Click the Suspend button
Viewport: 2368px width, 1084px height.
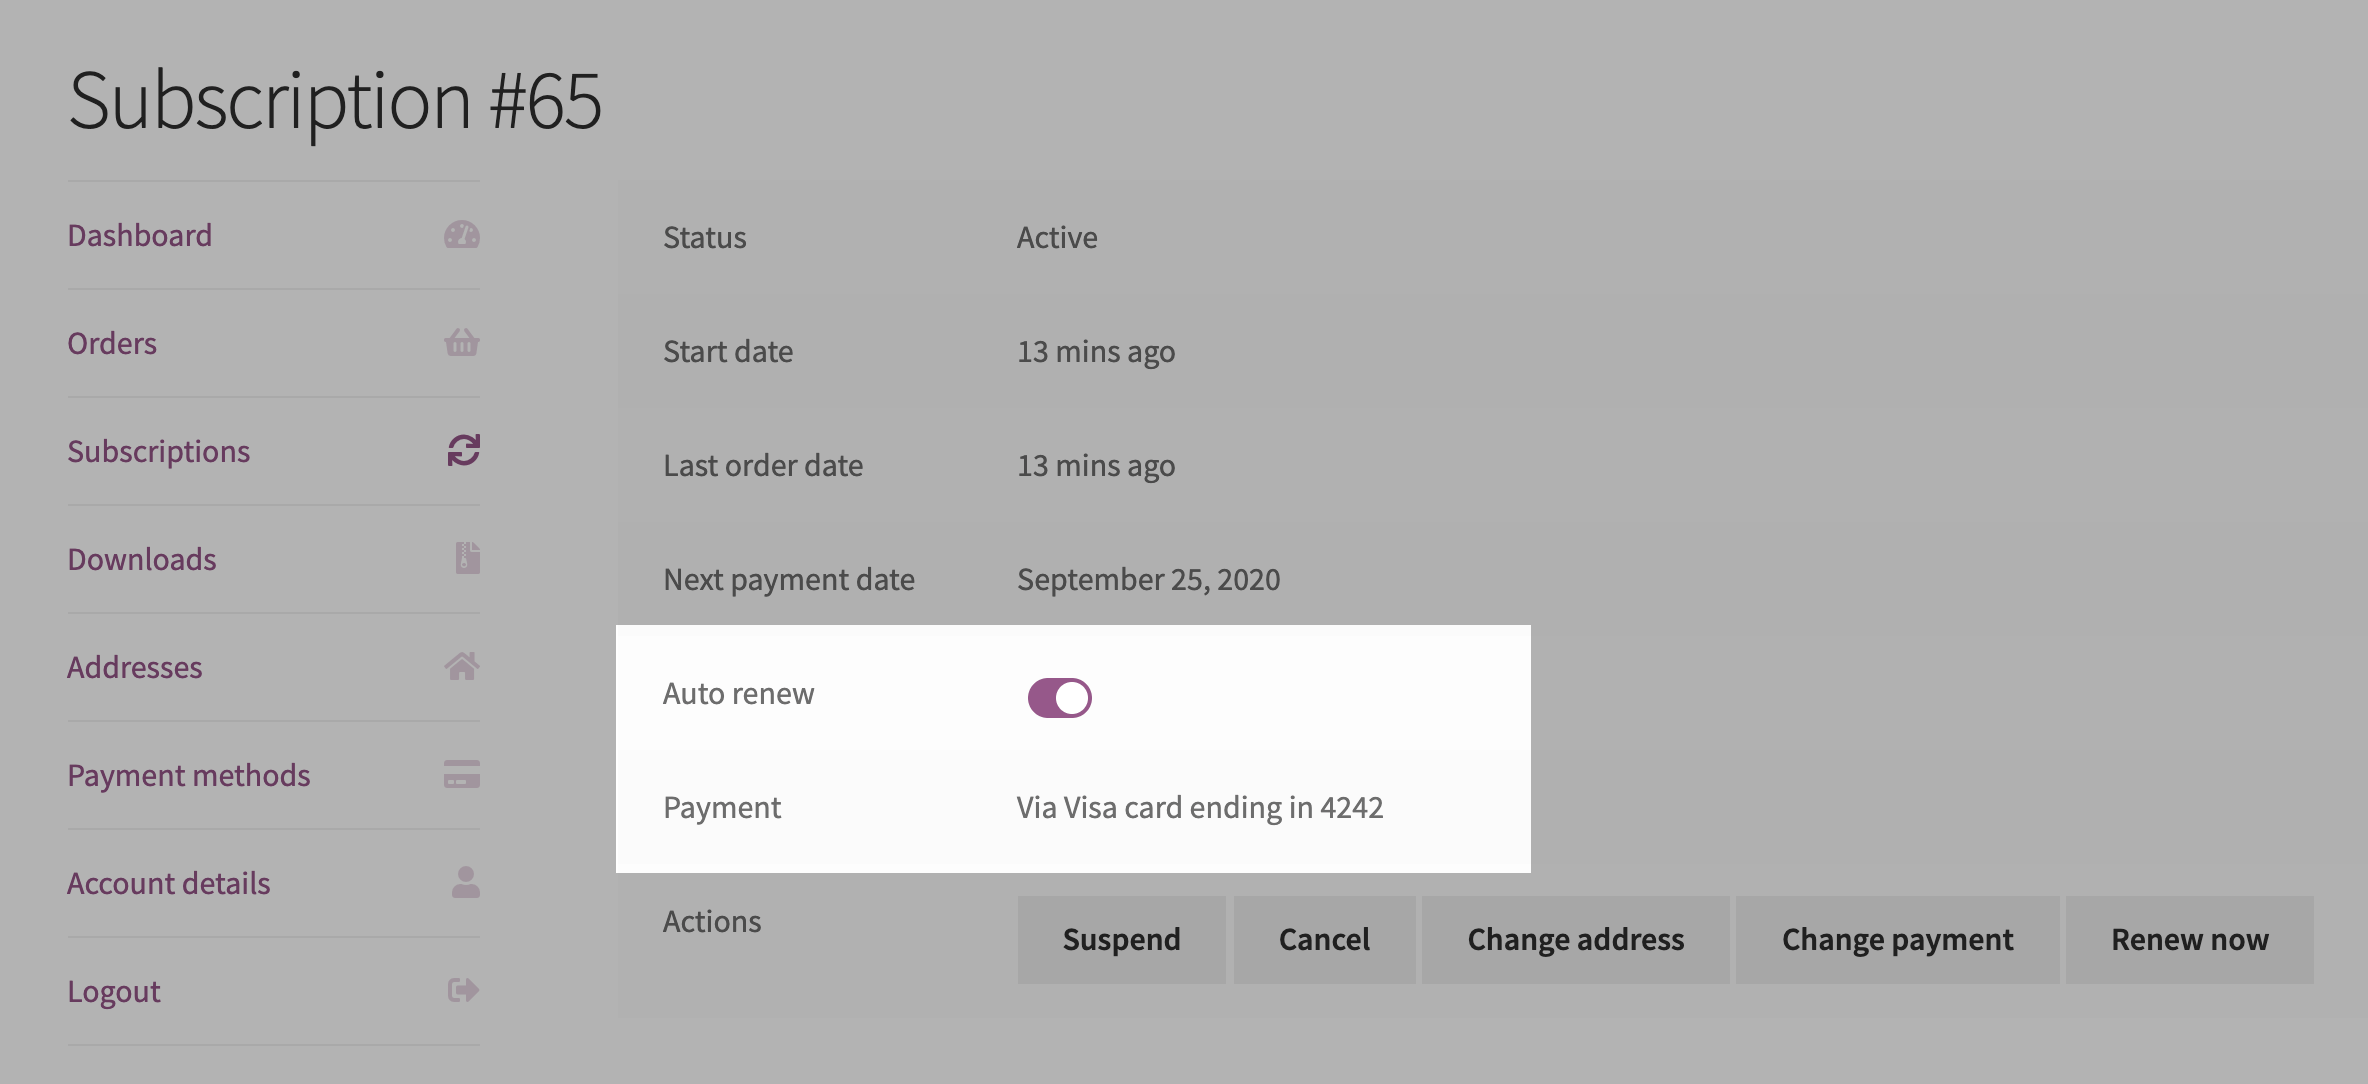(1121, 939)
